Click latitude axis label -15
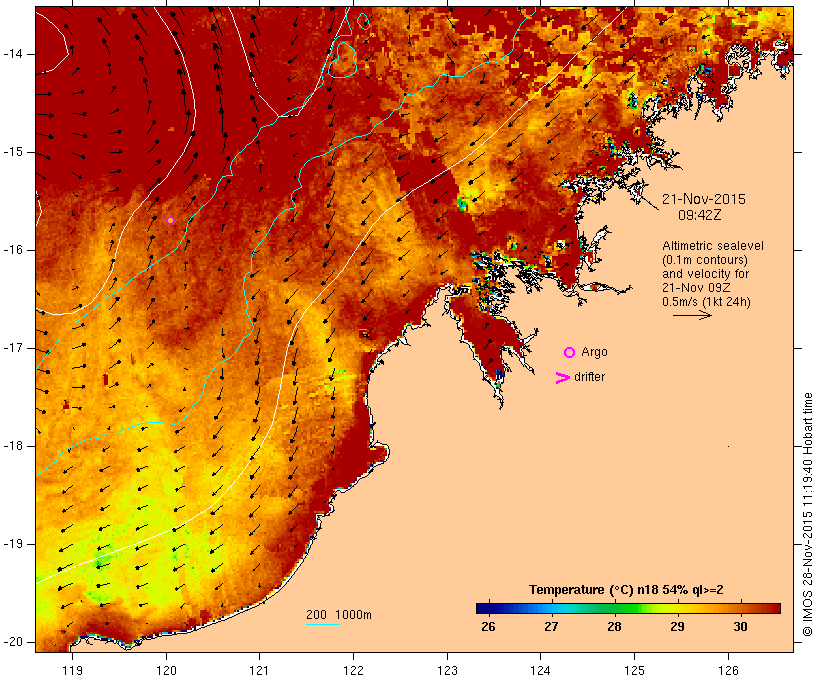The image size is (820, 680). click(x=13, y=152)
